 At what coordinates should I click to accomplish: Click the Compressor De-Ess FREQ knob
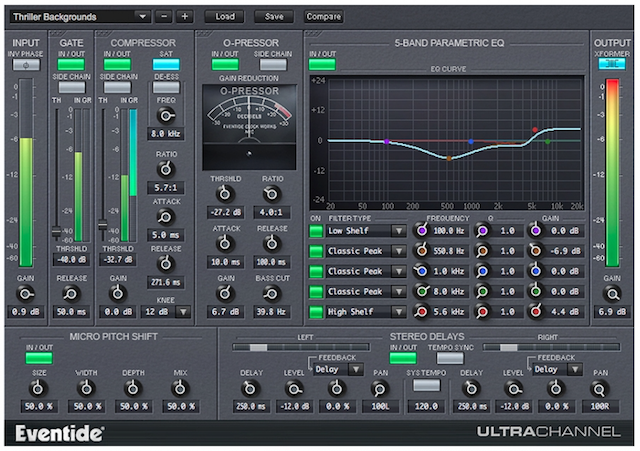click(x=165, y=116)
